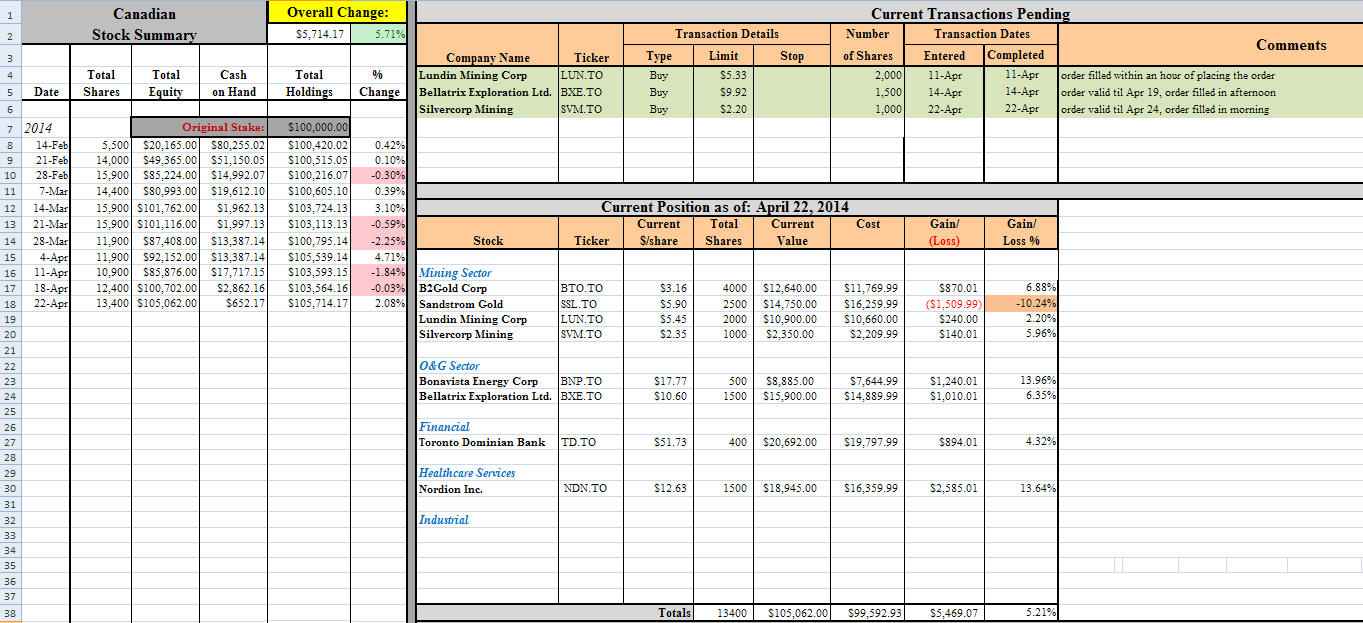Select the 14-Feb date cell
This screenshot has width=1363, height=623.
(44, 145)
